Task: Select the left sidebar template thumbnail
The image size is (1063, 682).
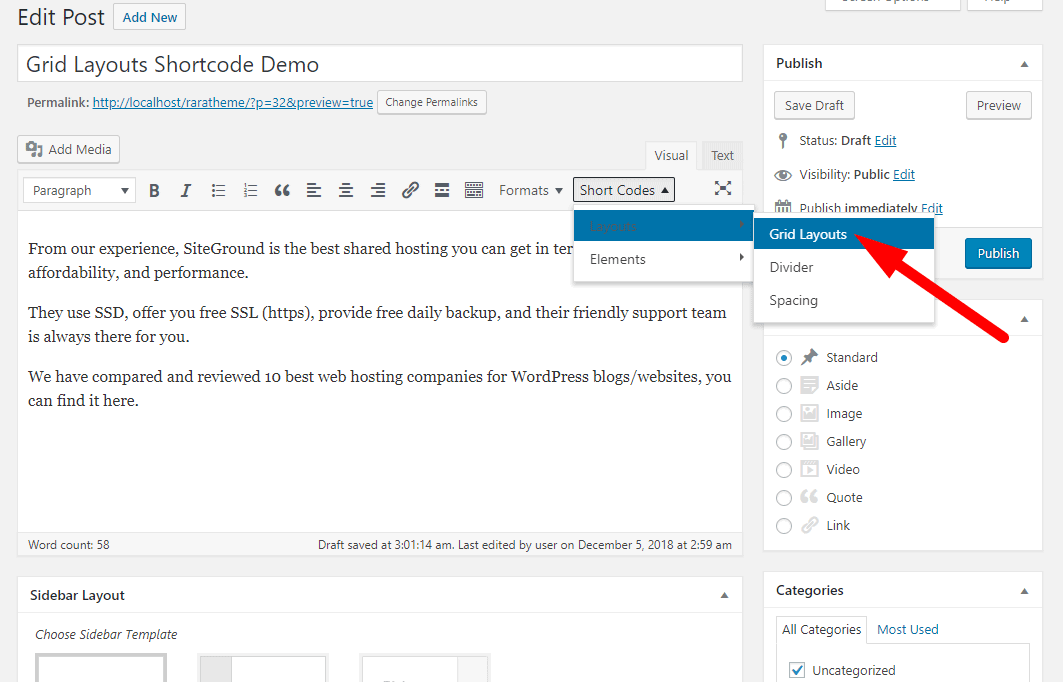Action: click(263, 668)
